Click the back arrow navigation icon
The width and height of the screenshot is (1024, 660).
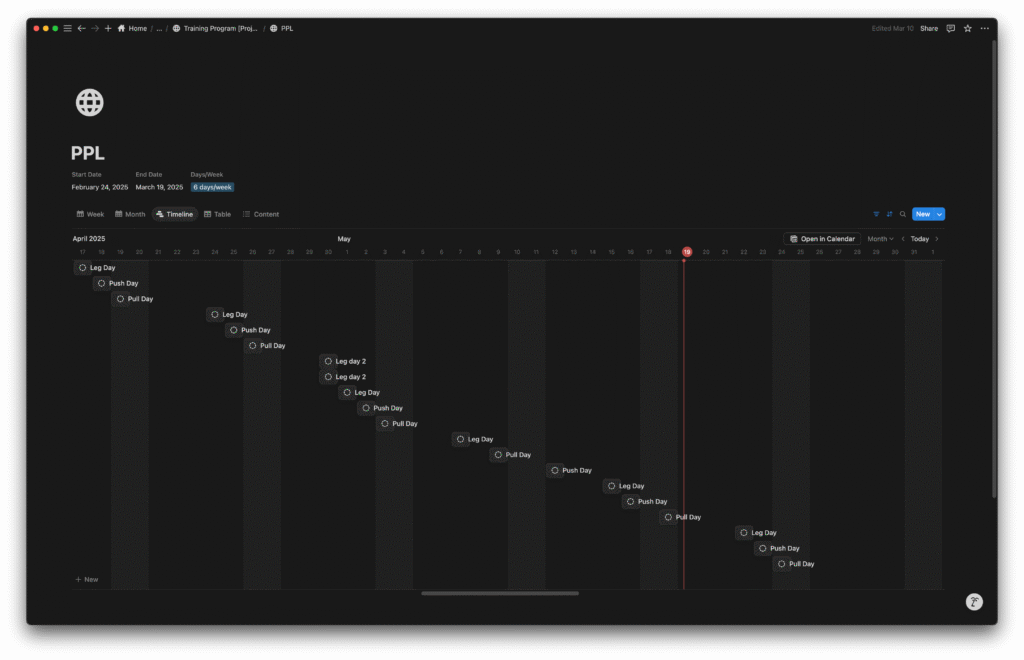pyautogui.click(x=81, y=28)
